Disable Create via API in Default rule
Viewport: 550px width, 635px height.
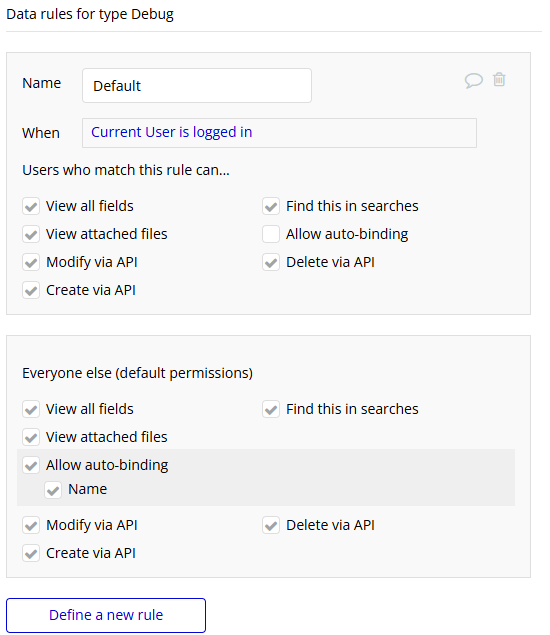click(31, 290)
